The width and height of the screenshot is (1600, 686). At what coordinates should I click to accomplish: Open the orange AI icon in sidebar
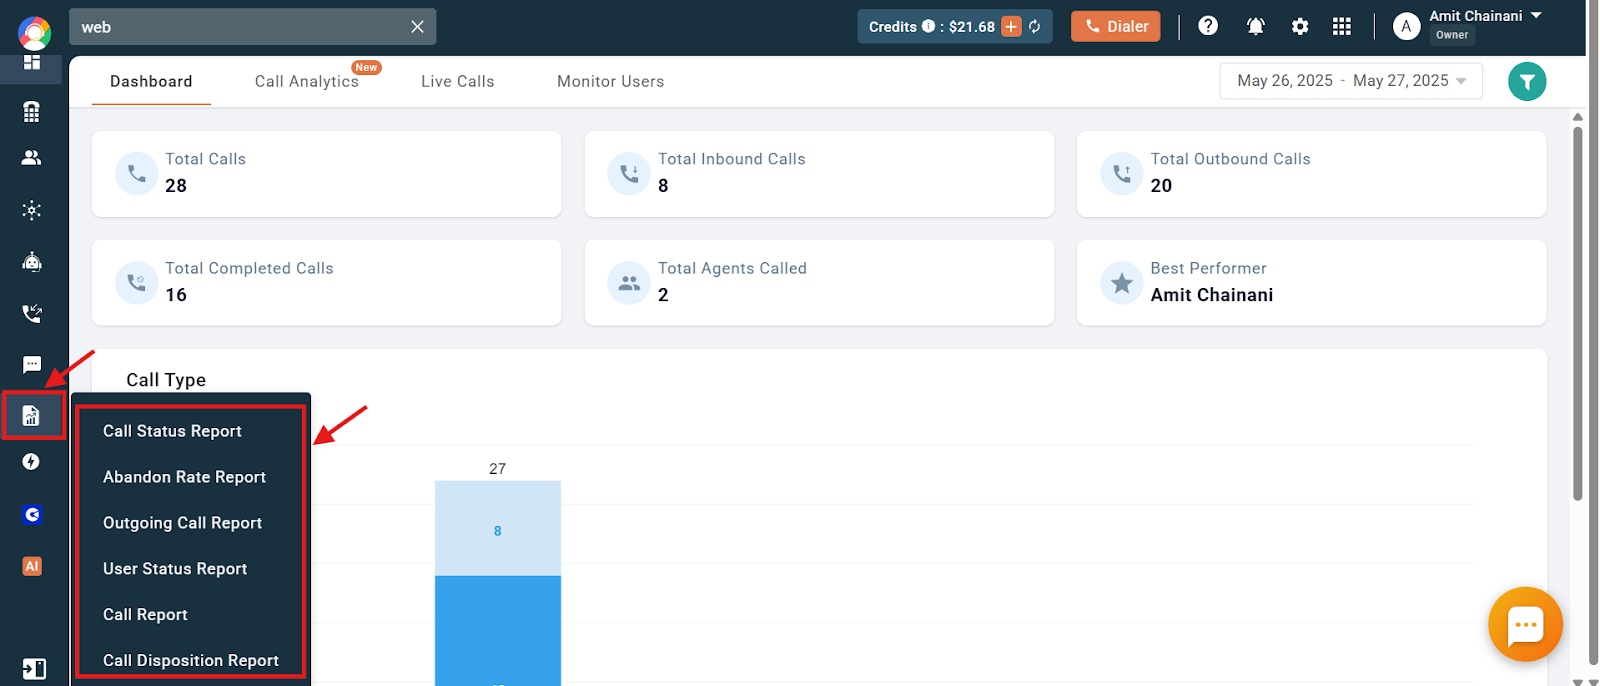click(32, 566)
